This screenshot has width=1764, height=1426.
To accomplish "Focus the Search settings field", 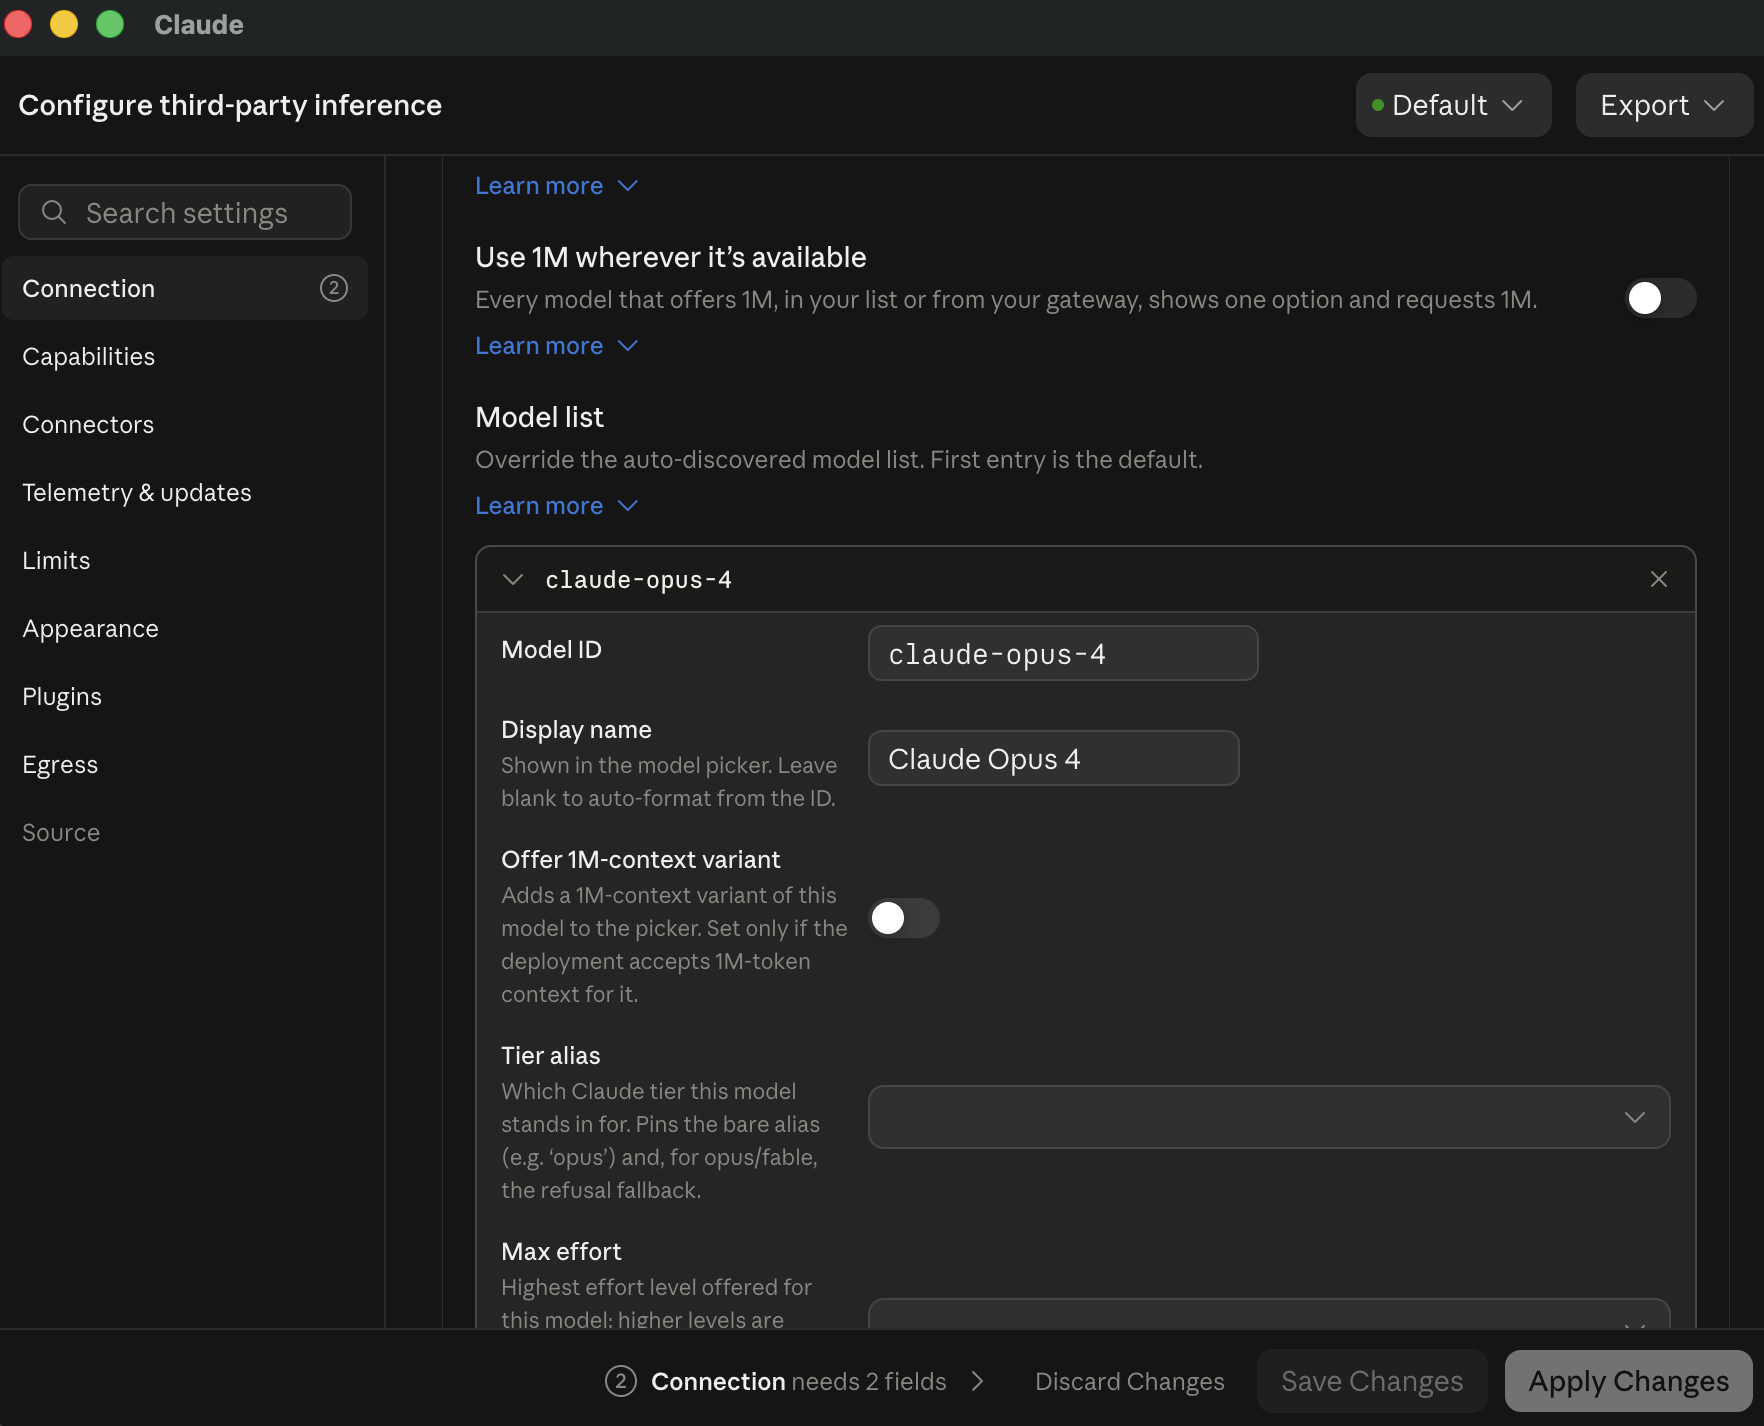I will click(x=185, y=212).
